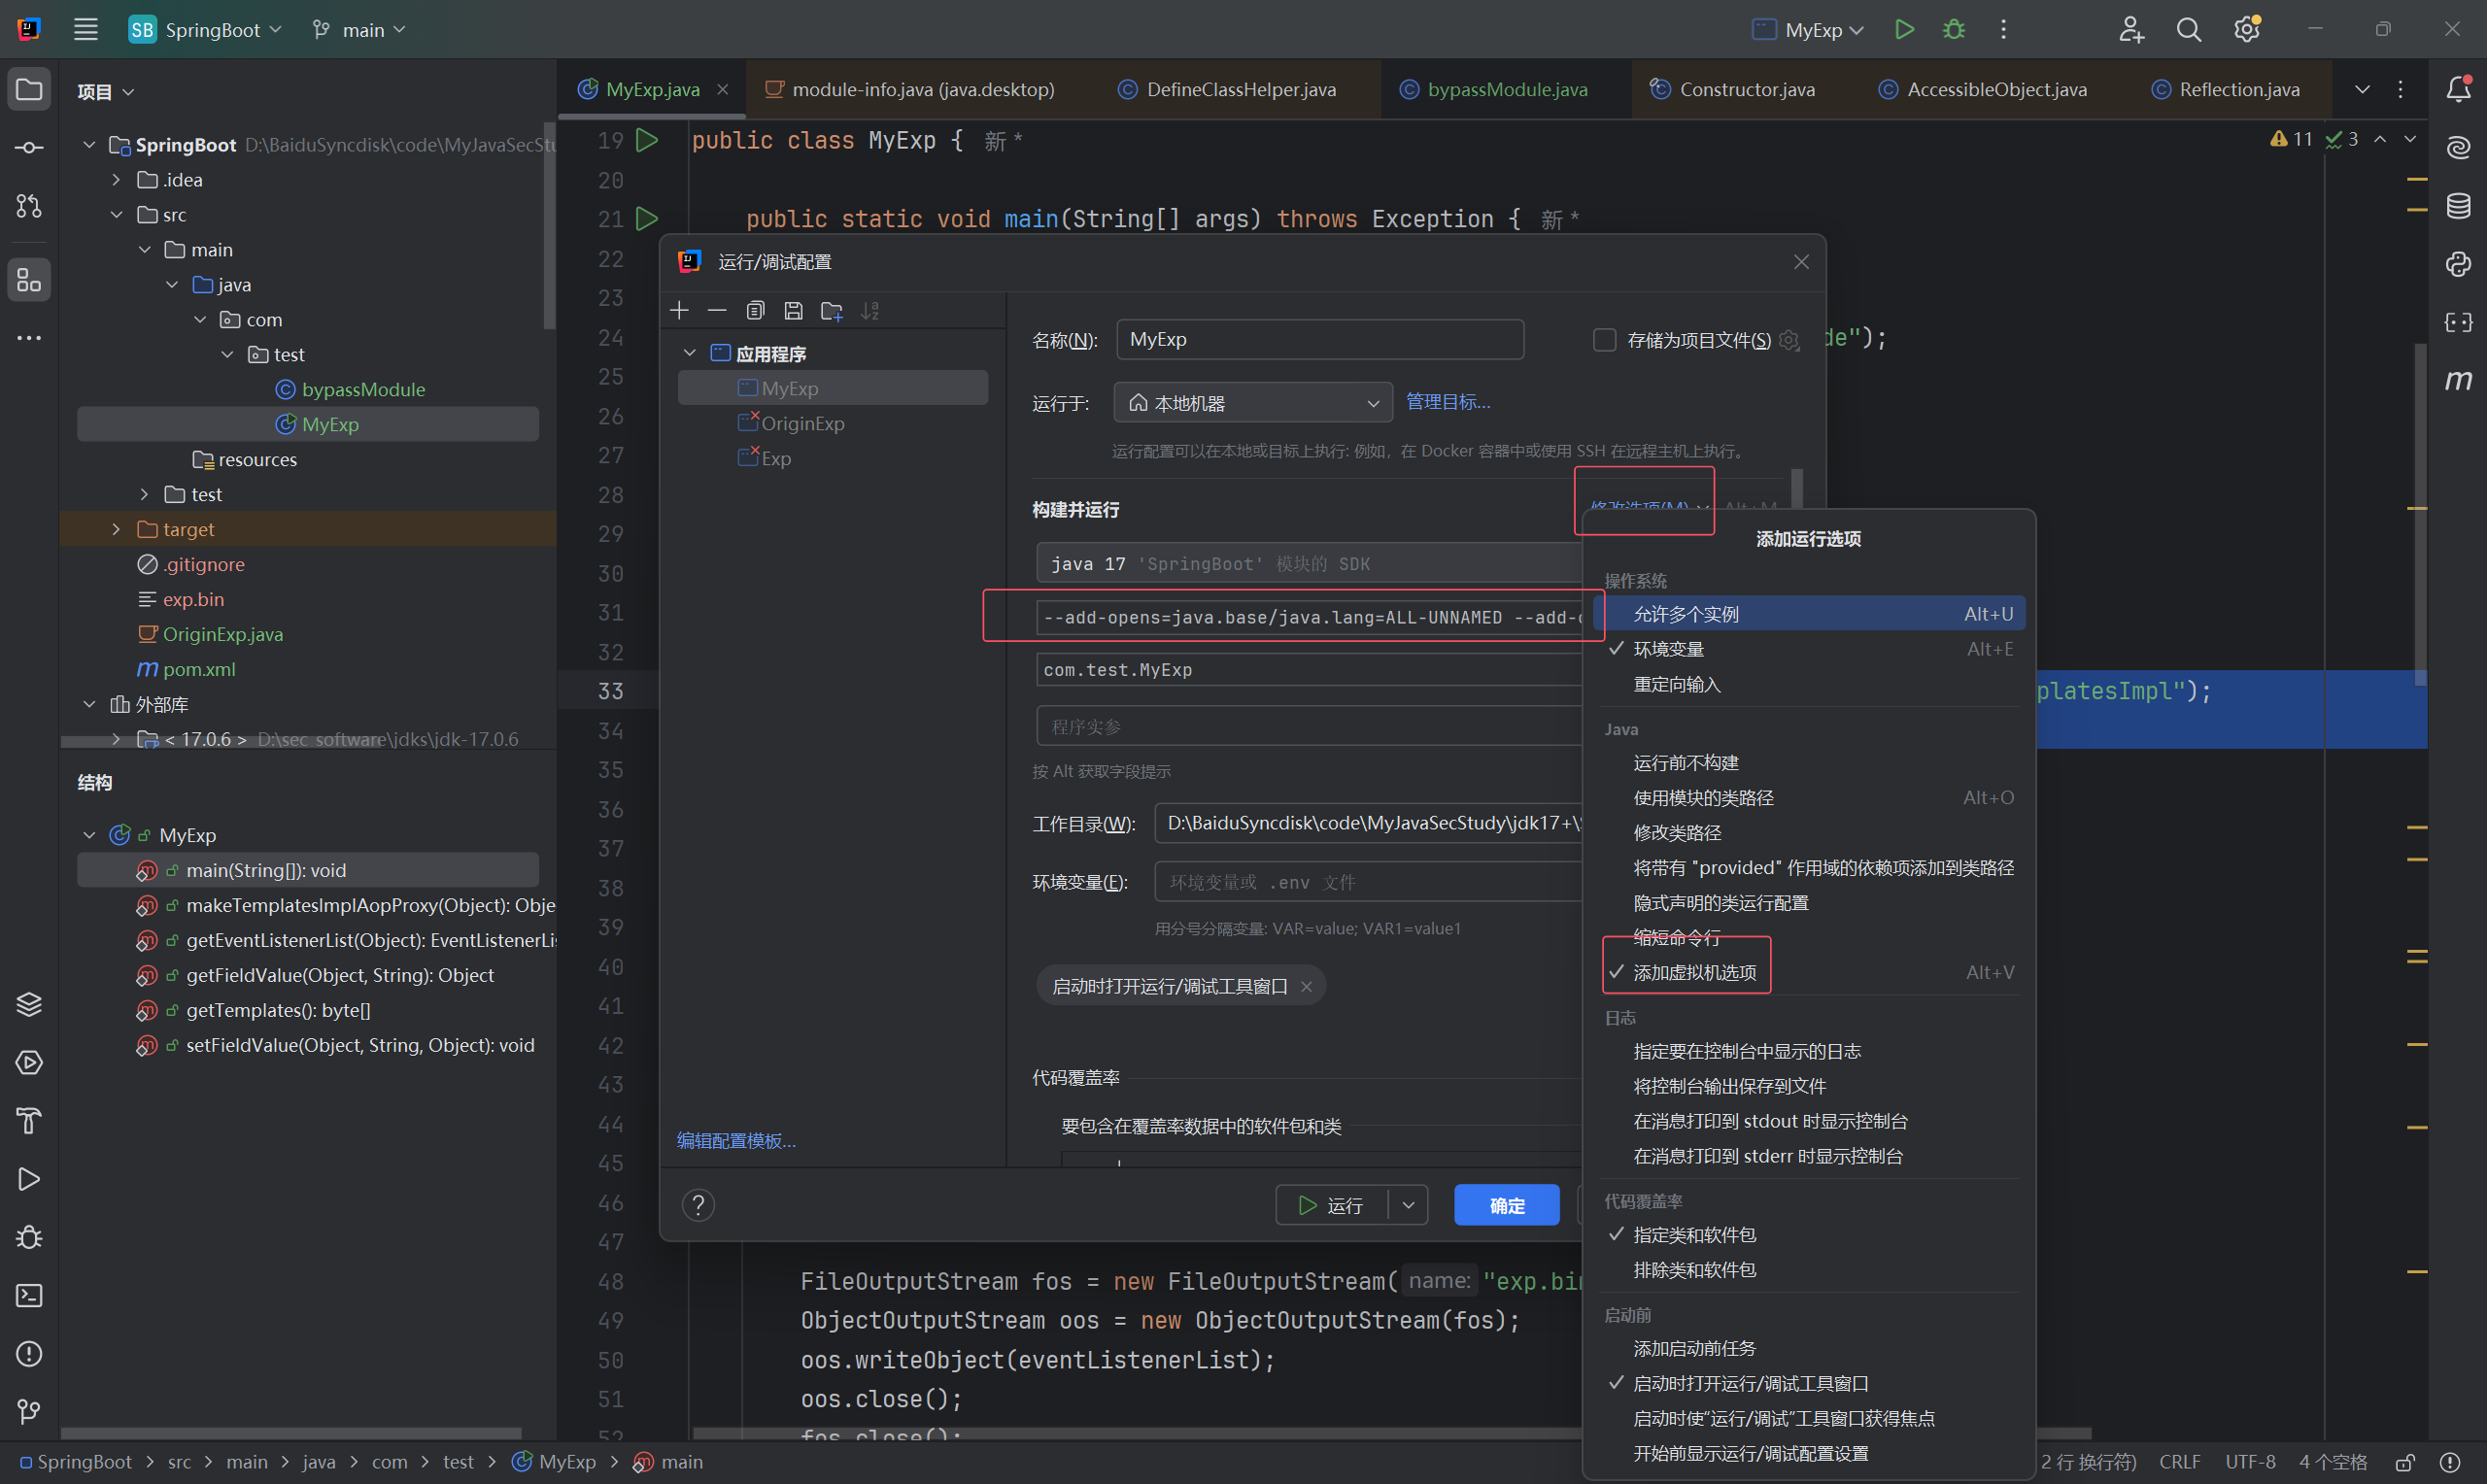The image size is (2487, 1484).
Task: Click the 名称 input field containing MyExp
Action: 1319,340
